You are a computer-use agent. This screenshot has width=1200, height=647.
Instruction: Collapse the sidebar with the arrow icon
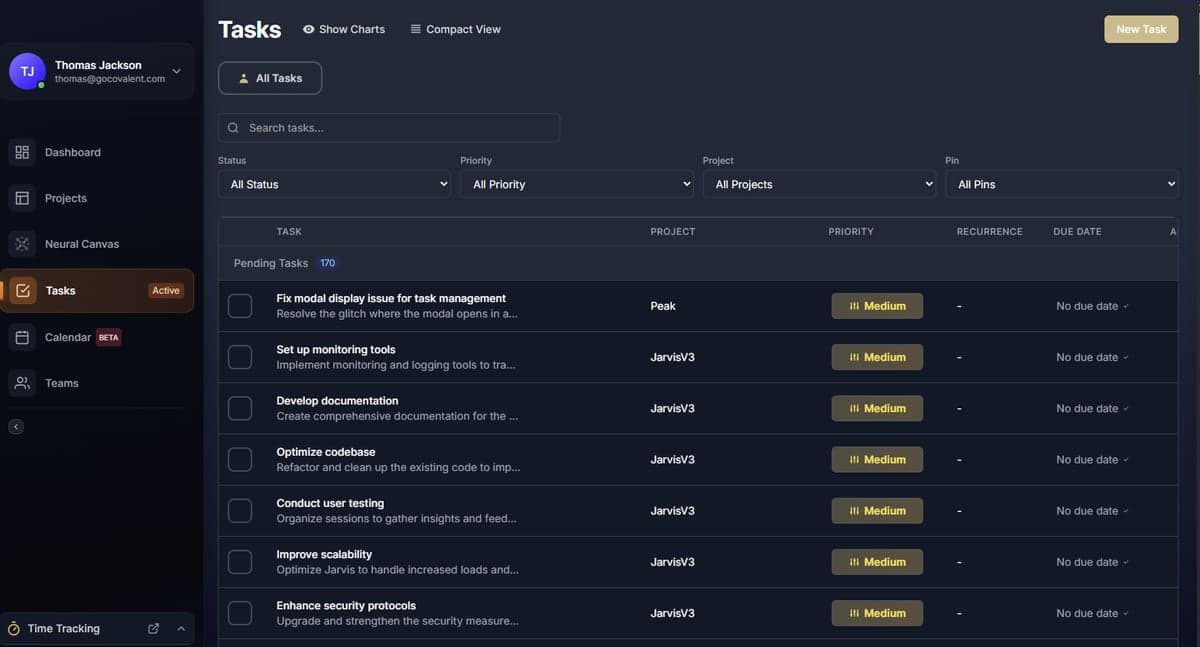pos(16,427)
